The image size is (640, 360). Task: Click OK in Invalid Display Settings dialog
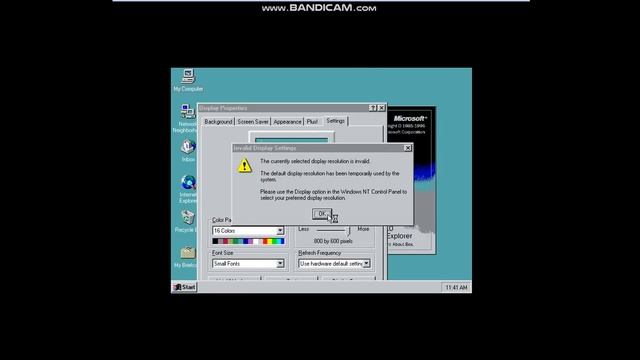pos(322,213)
